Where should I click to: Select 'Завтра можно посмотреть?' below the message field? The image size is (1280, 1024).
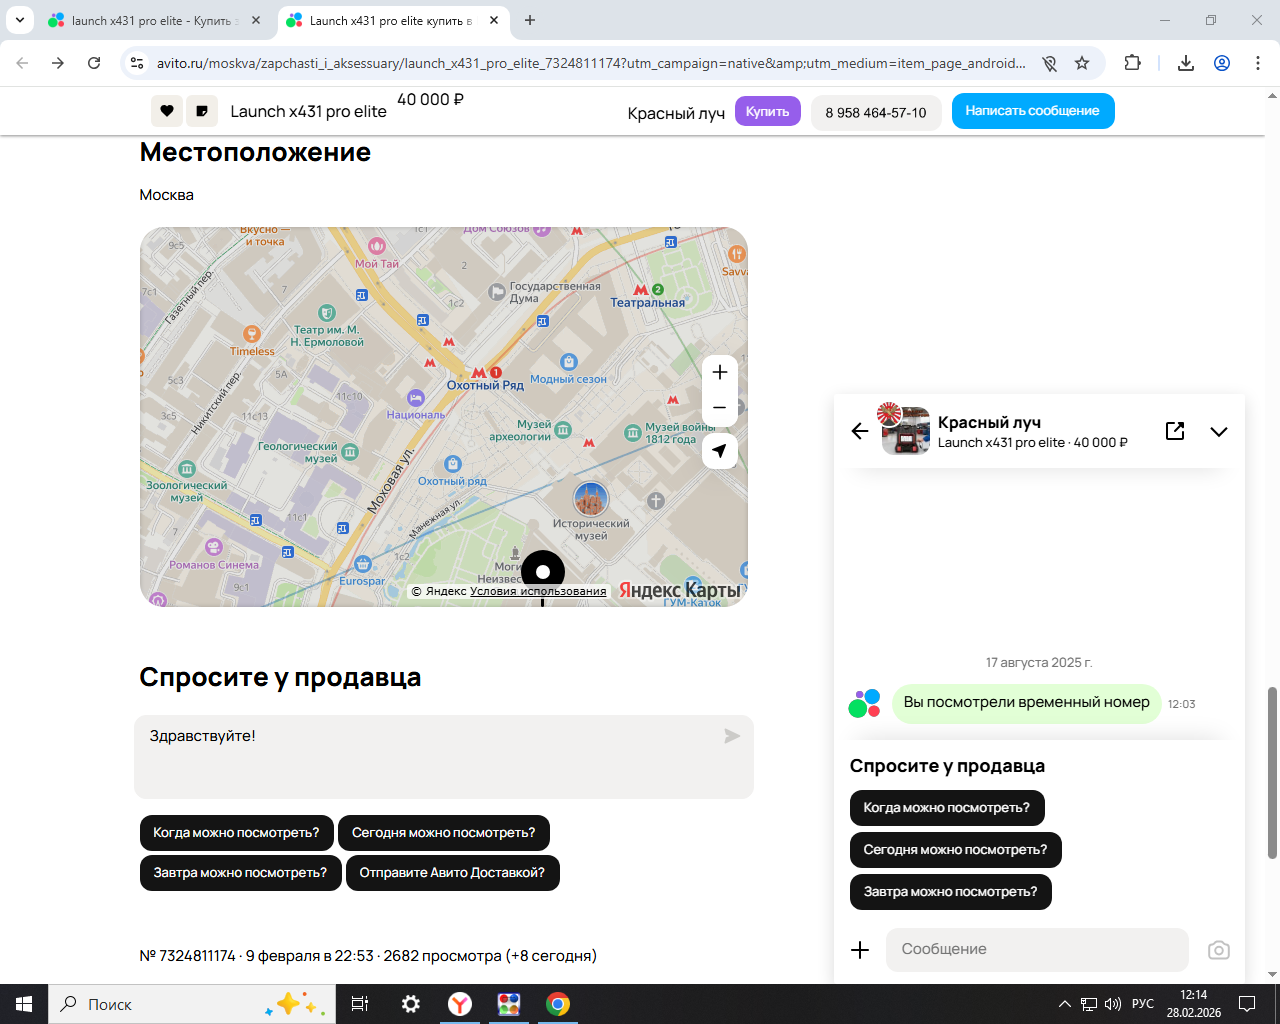click(x=241, y=873)
